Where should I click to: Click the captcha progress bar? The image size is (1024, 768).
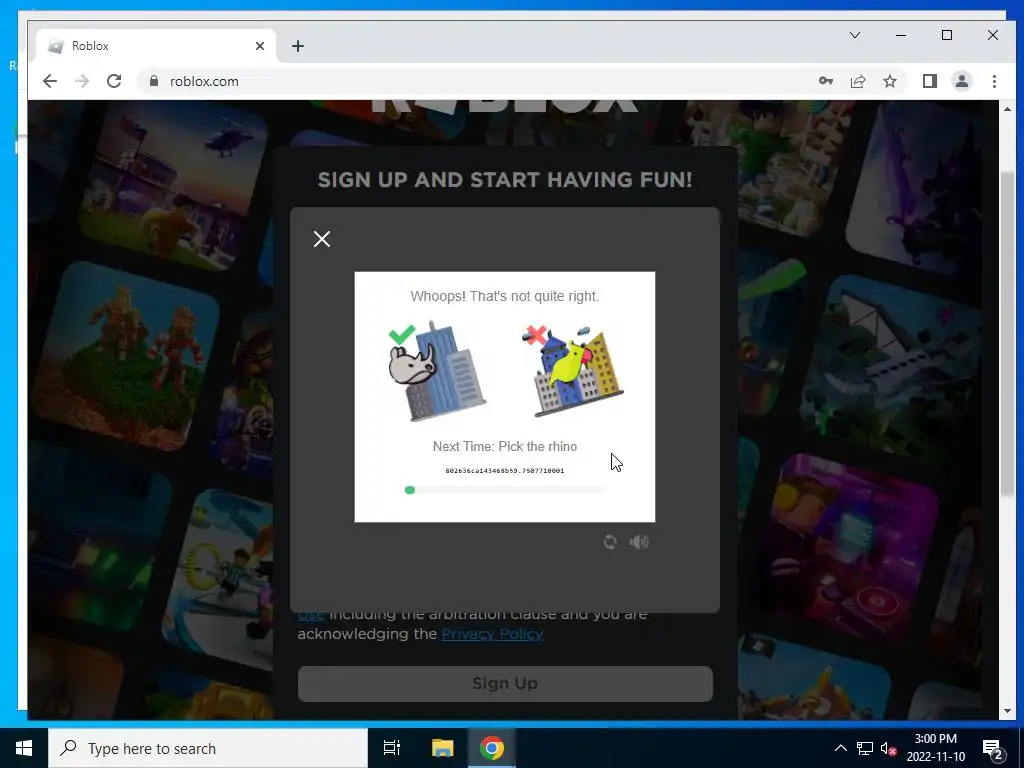[505, 490]
